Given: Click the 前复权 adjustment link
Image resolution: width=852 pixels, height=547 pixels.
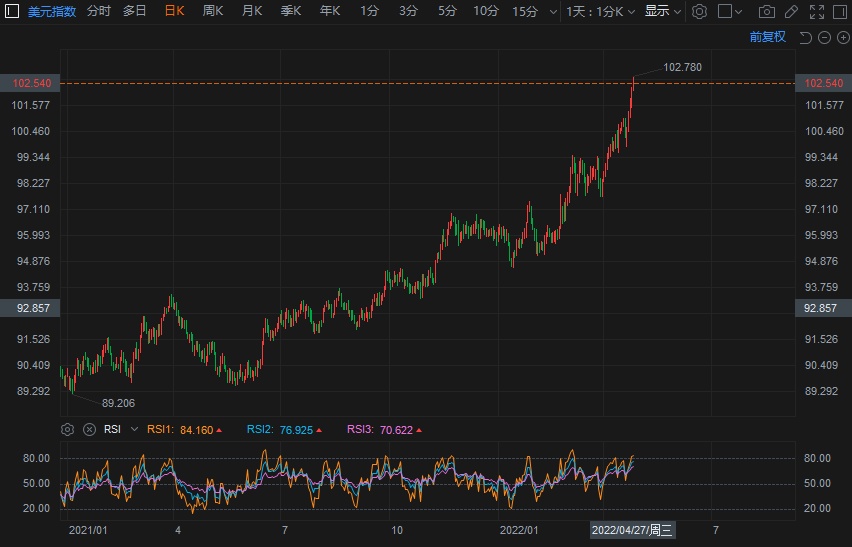Looking at the screenshot, I should (767, 37).
